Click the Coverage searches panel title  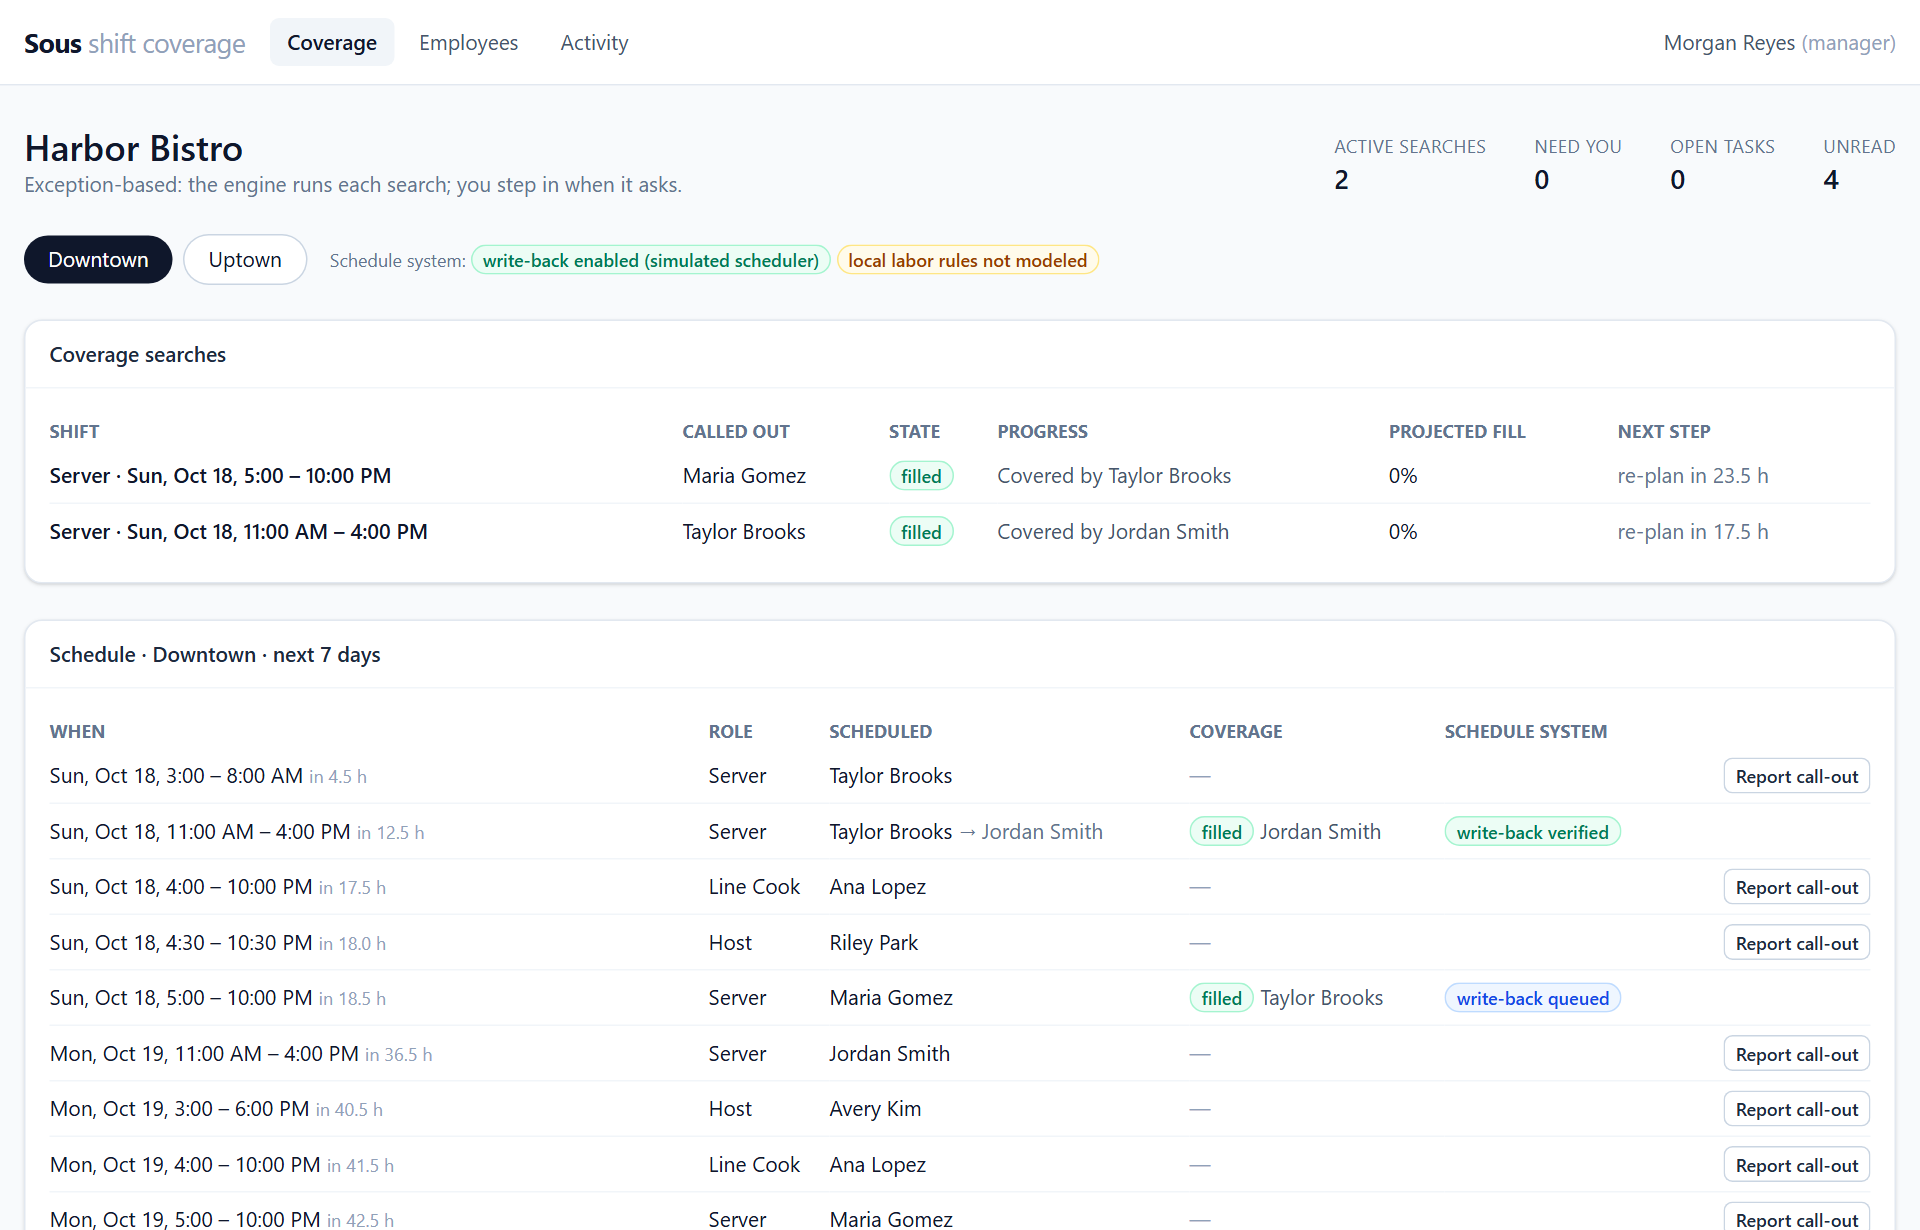click(x=138, y=355)
